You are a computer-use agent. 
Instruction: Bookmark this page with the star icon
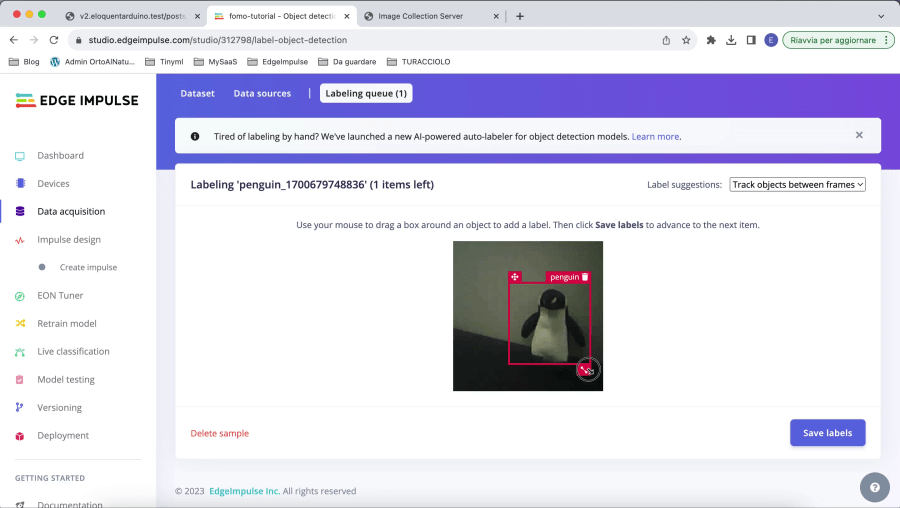point(686,40)
